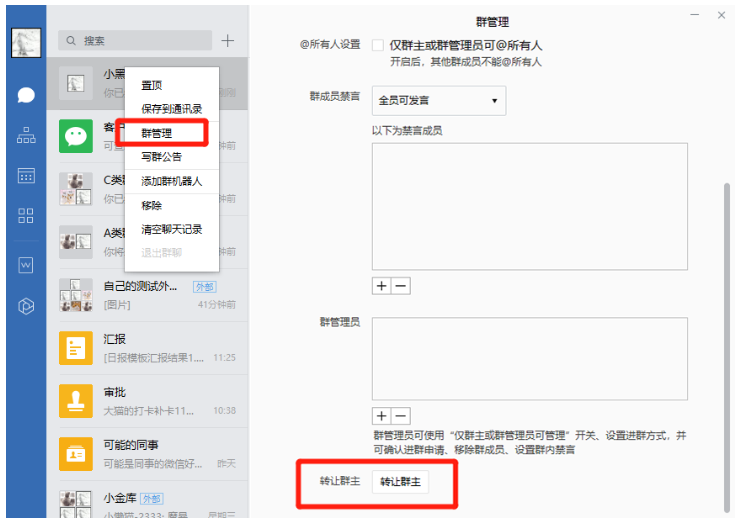
Task: Close the 群管理 window
Action: (721, 15)
